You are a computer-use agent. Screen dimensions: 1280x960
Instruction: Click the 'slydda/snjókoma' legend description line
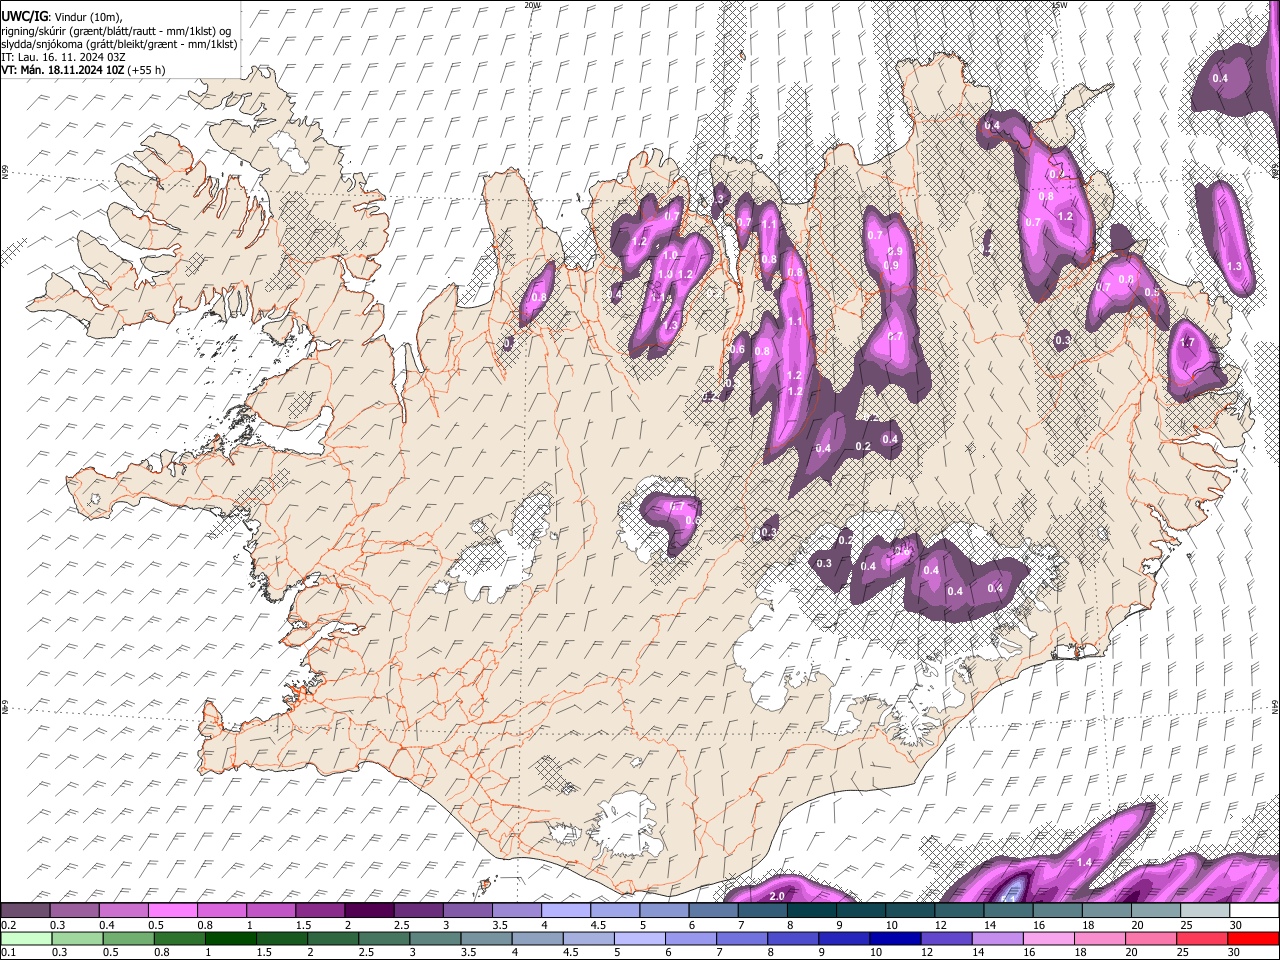click(120, 44)
